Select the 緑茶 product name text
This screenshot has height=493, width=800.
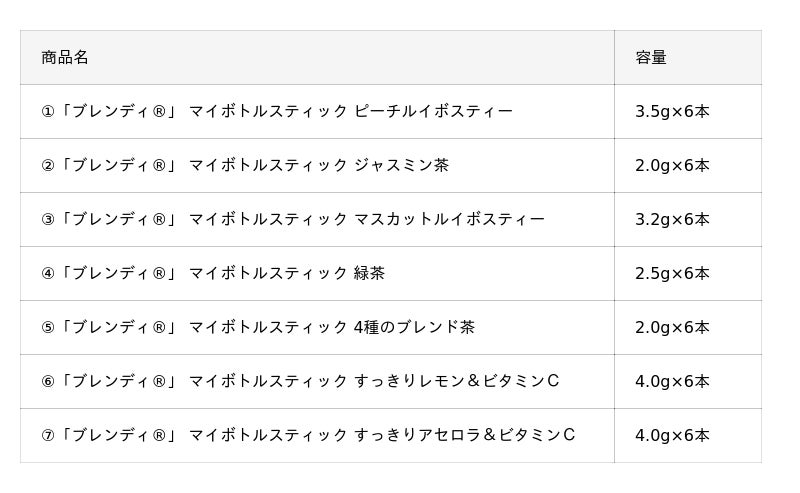(x=369, y=273)
